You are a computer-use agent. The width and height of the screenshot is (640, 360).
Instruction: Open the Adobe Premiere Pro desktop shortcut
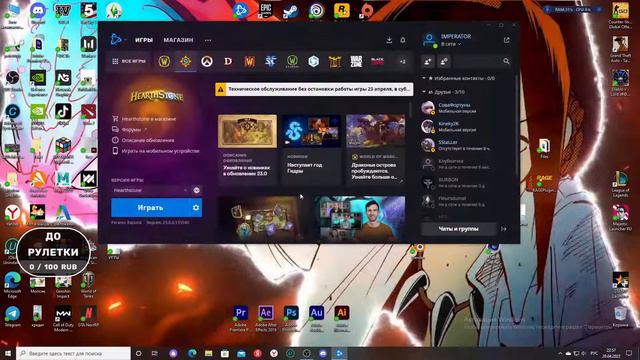pos(240,318)
